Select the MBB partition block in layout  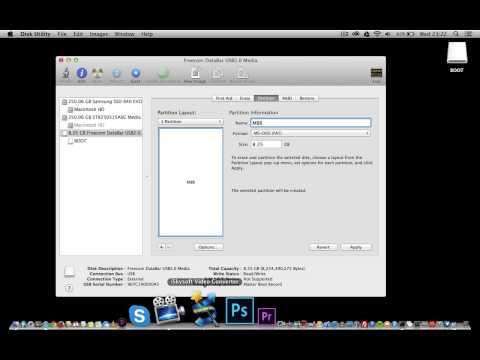pyautogui.click(x=191, y=182)
